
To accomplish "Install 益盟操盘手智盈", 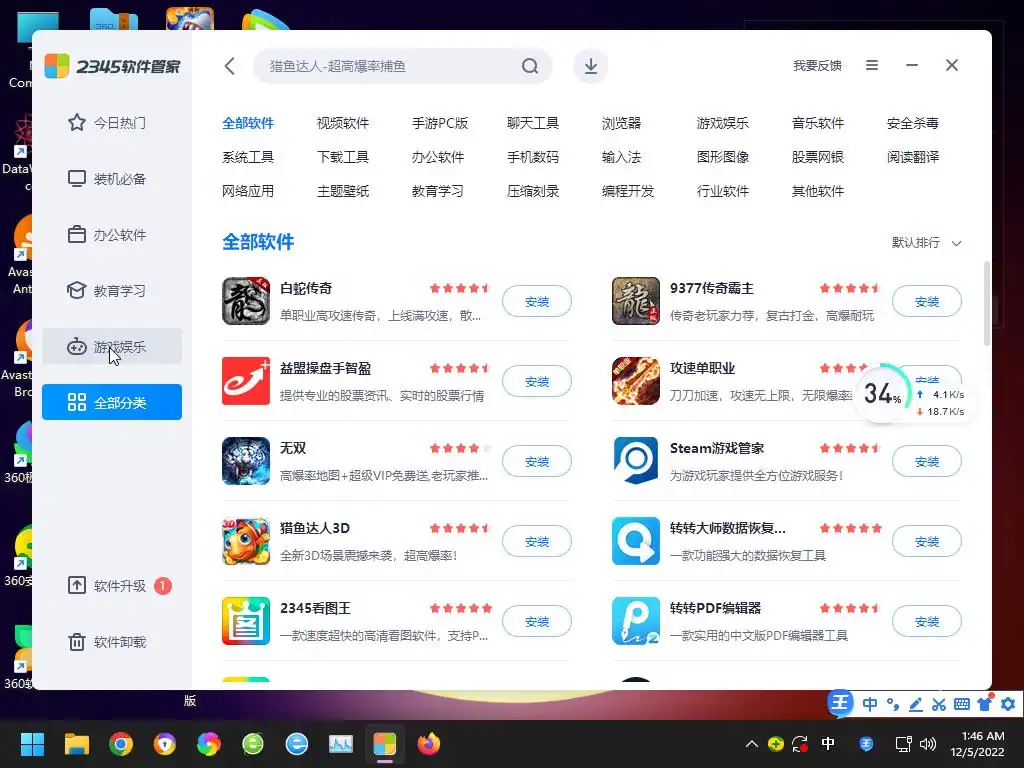I will 537,381.
